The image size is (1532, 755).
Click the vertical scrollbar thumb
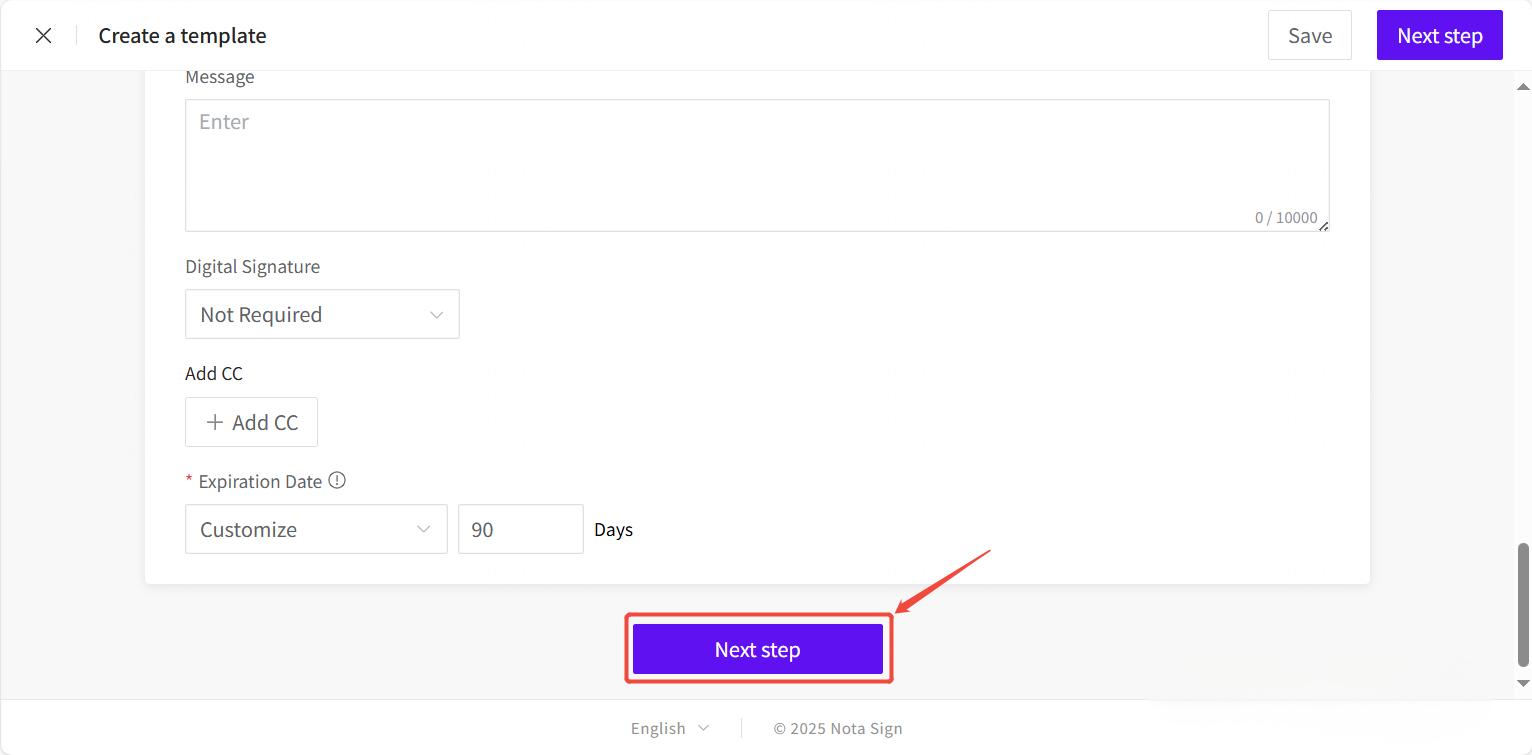(1523, 604)
